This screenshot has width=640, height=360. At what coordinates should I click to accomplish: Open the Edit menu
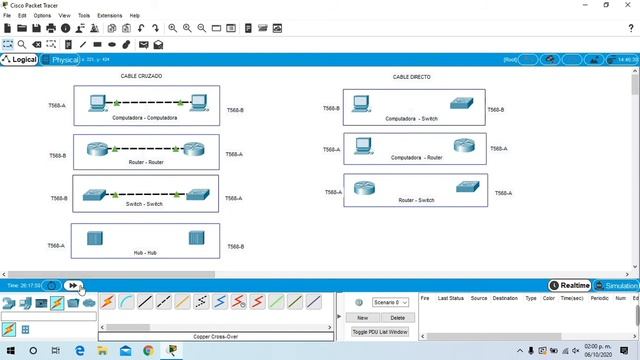22,16
